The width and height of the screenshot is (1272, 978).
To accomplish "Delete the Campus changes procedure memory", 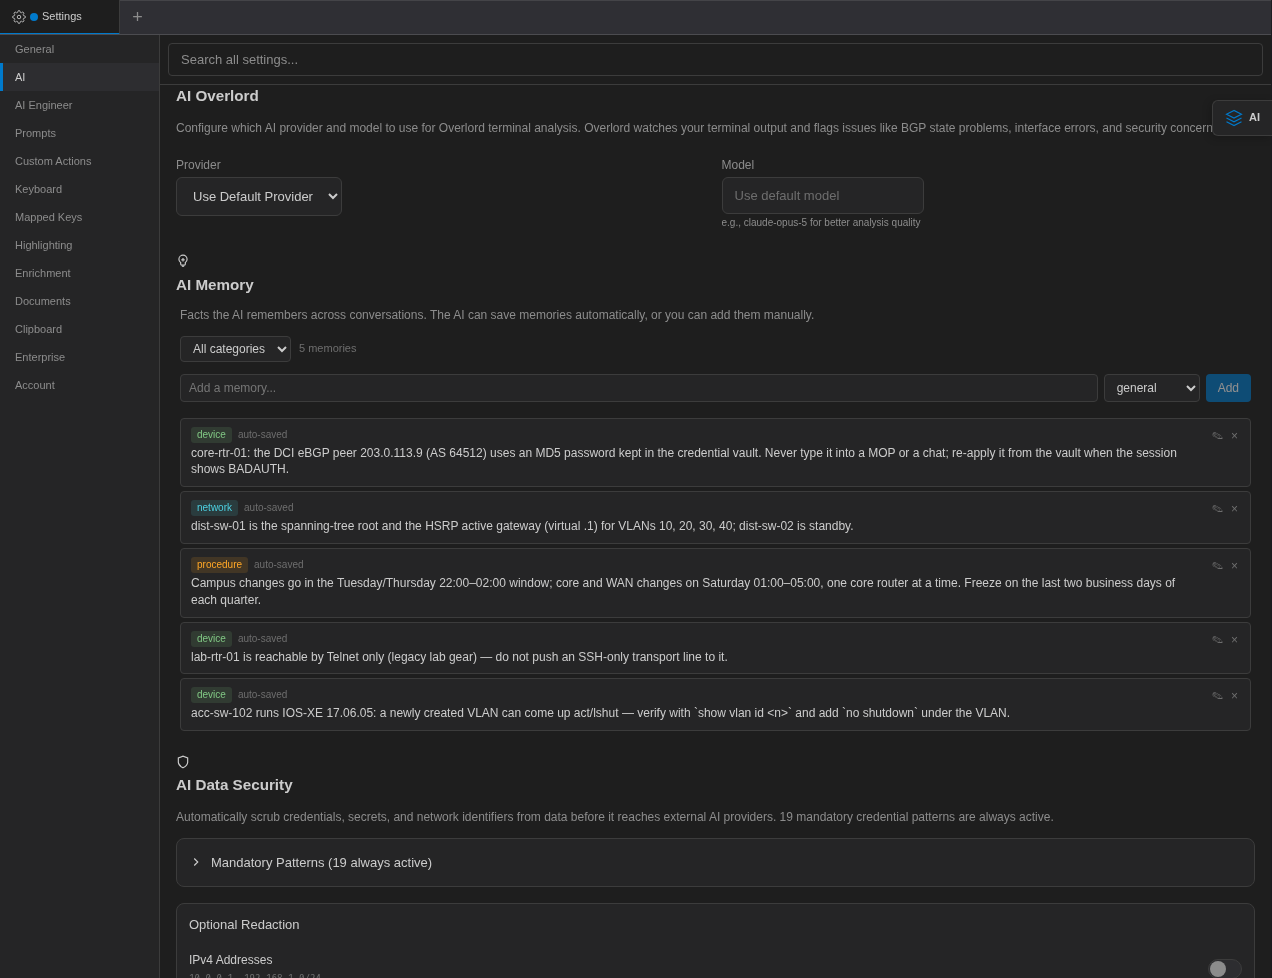I will pos(1234,566).
